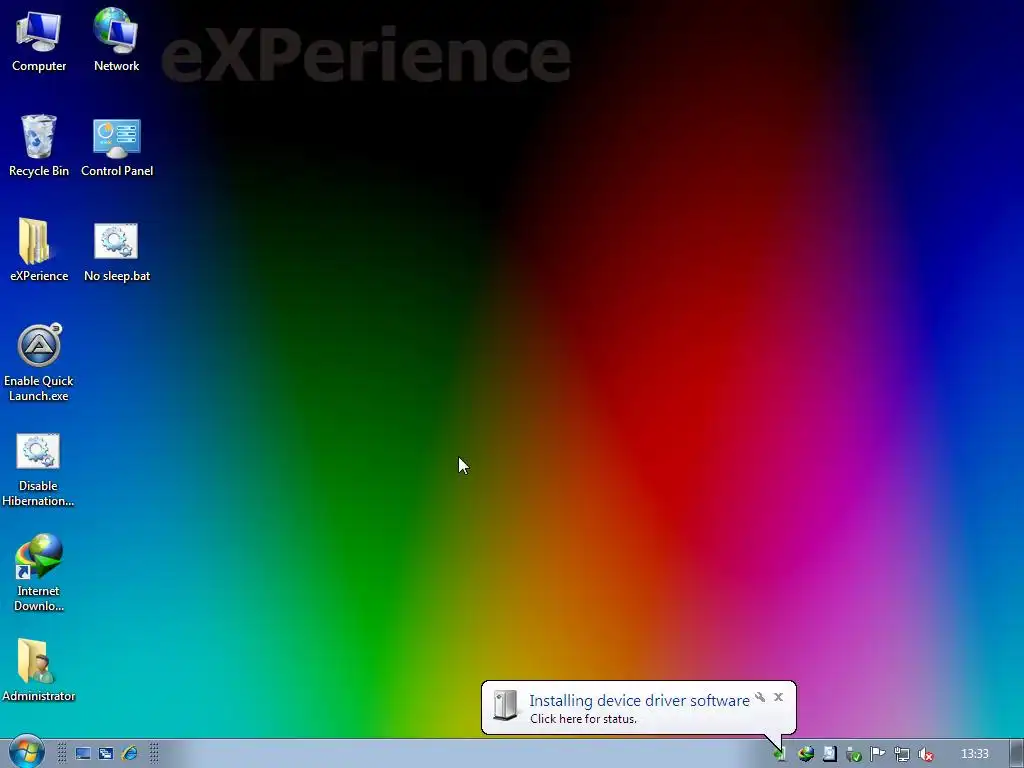
Task: Select the Network desktop icon
Action: click(x=116, y=40)
